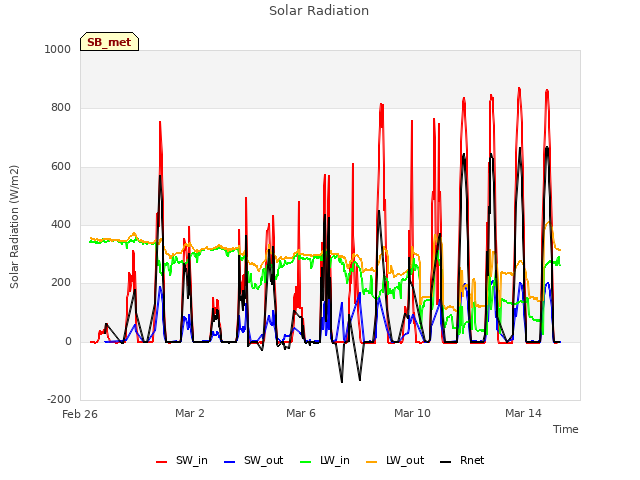Click the 600 y-axis tick label
Screen dimensions: 640x480
click(x=61, y=167)
